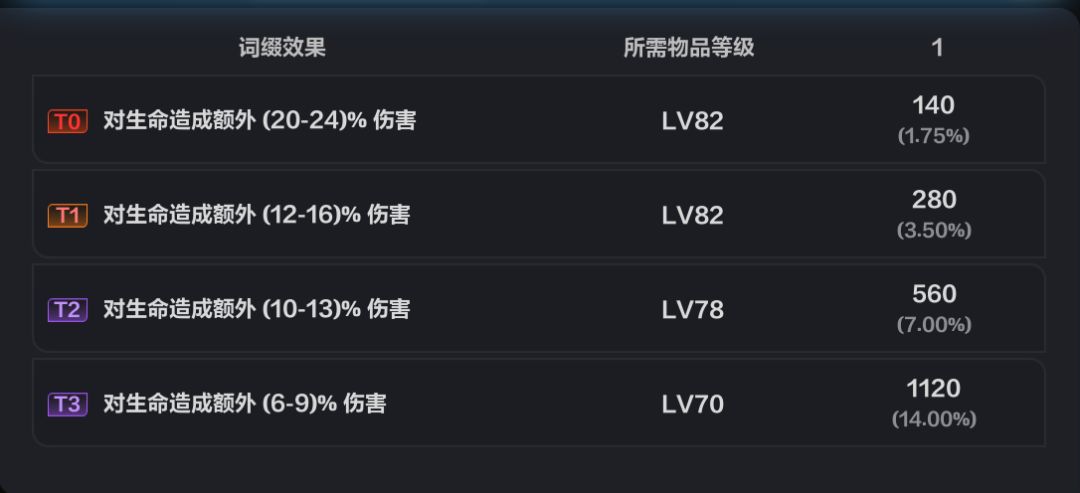Select the purple T2 tier badge

[x=67, y=310]
